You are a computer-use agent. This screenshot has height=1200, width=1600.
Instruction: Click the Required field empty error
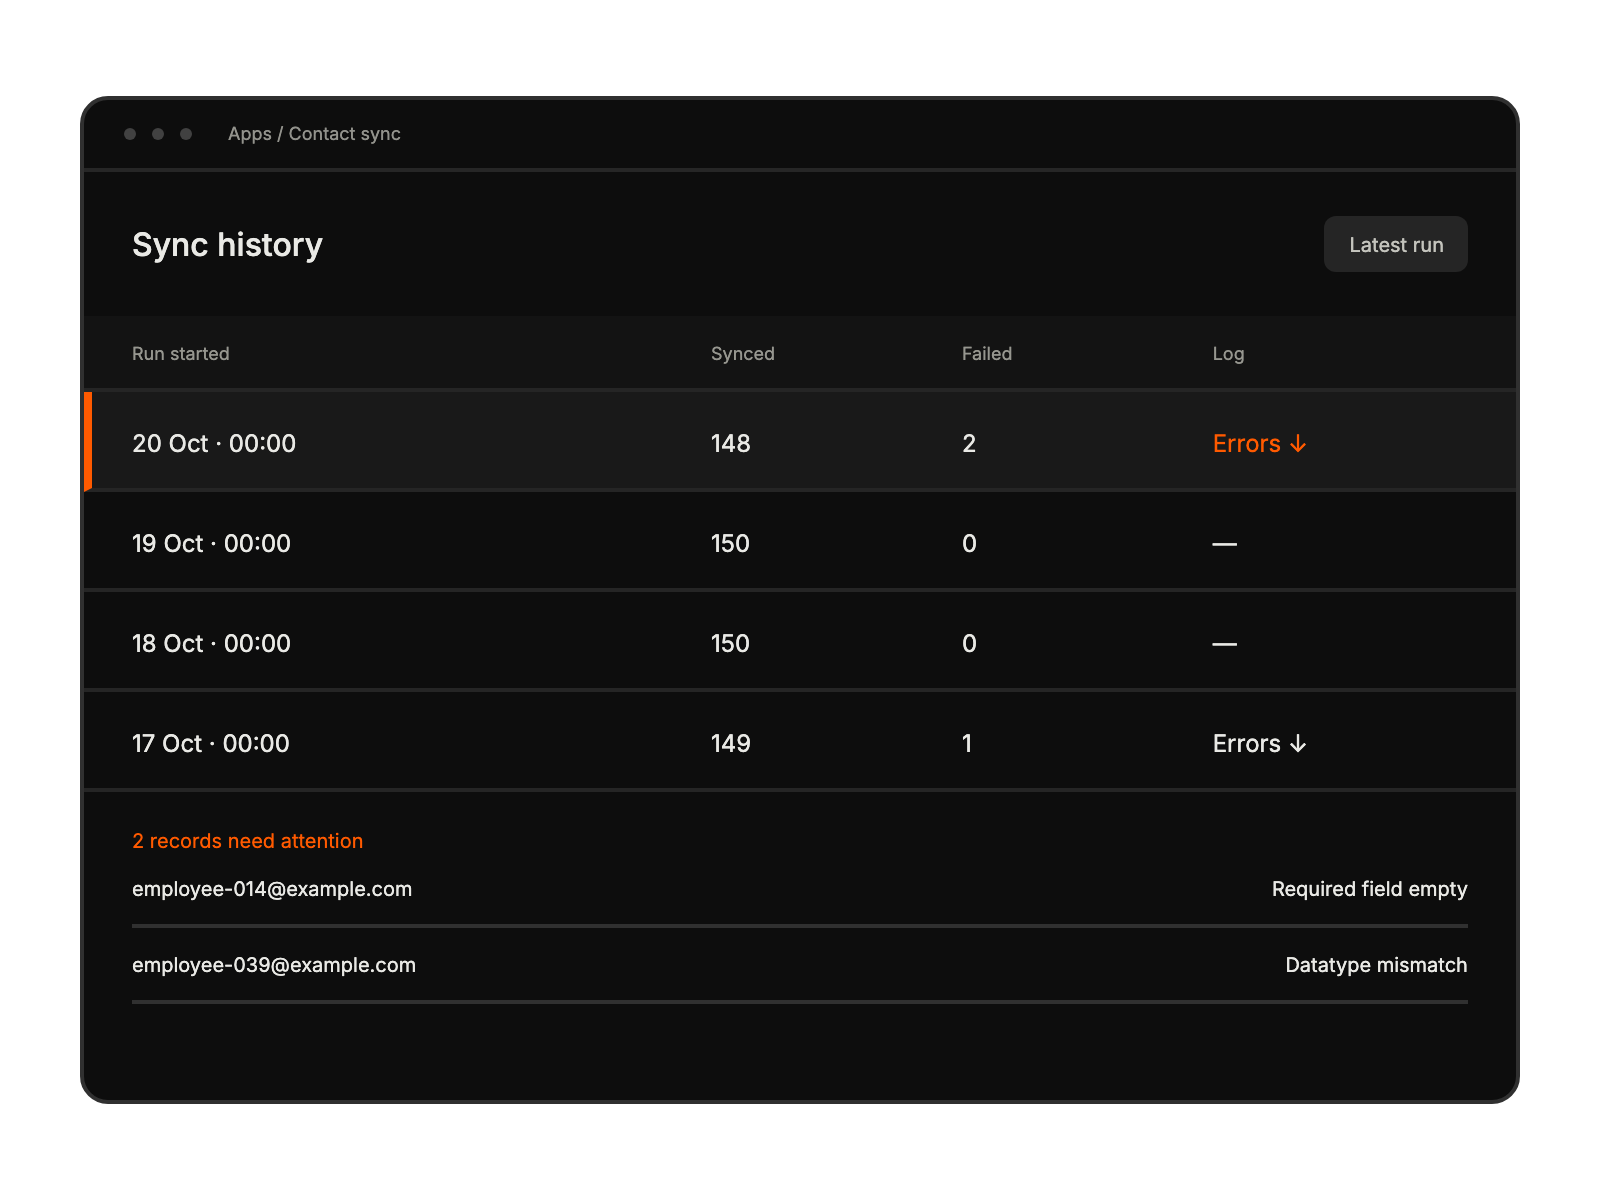click(x=1369, y=889)
